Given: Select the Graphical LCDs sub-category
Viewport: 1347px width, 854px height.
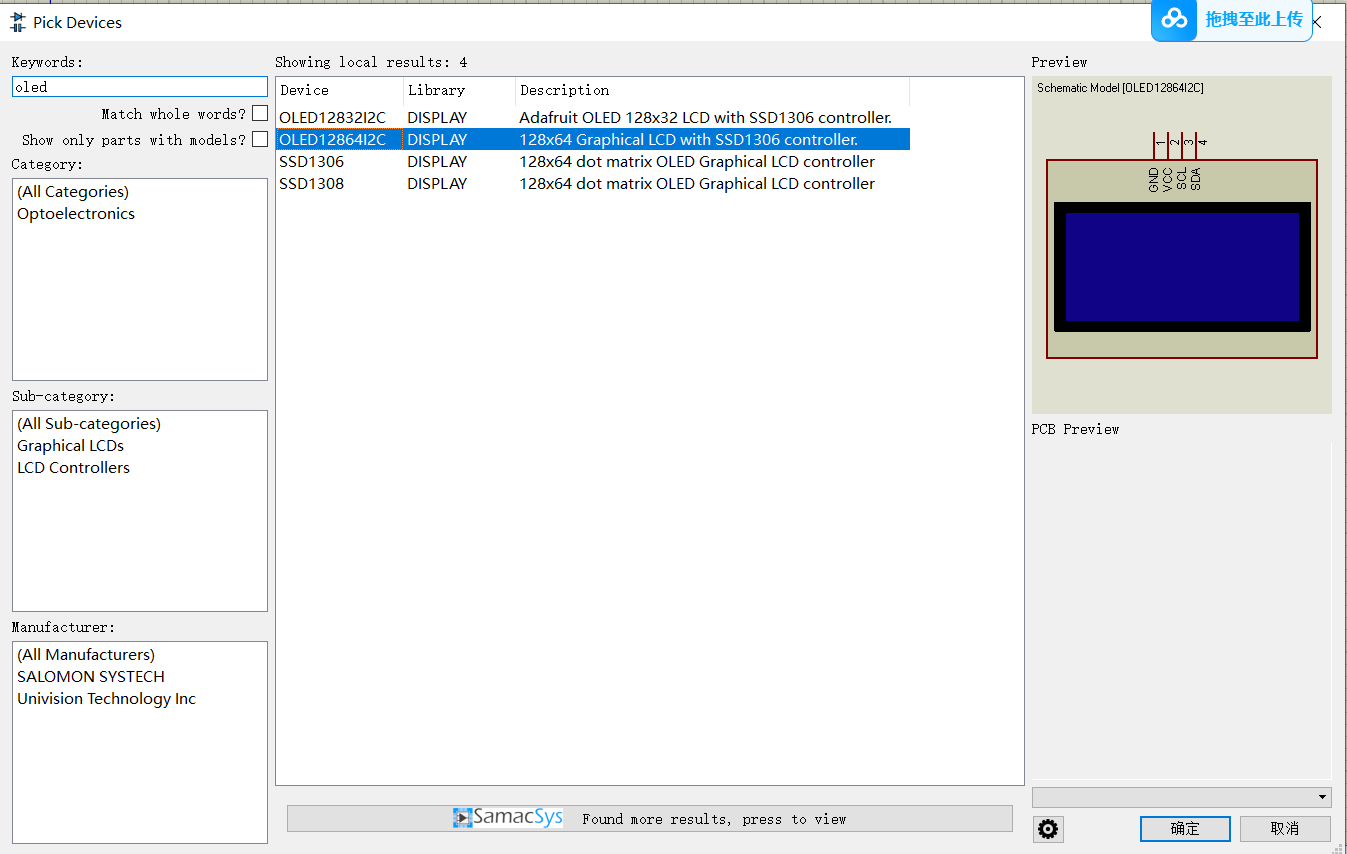Looking at the screenshot, I should pyautogui.click(x=70, y=445).
